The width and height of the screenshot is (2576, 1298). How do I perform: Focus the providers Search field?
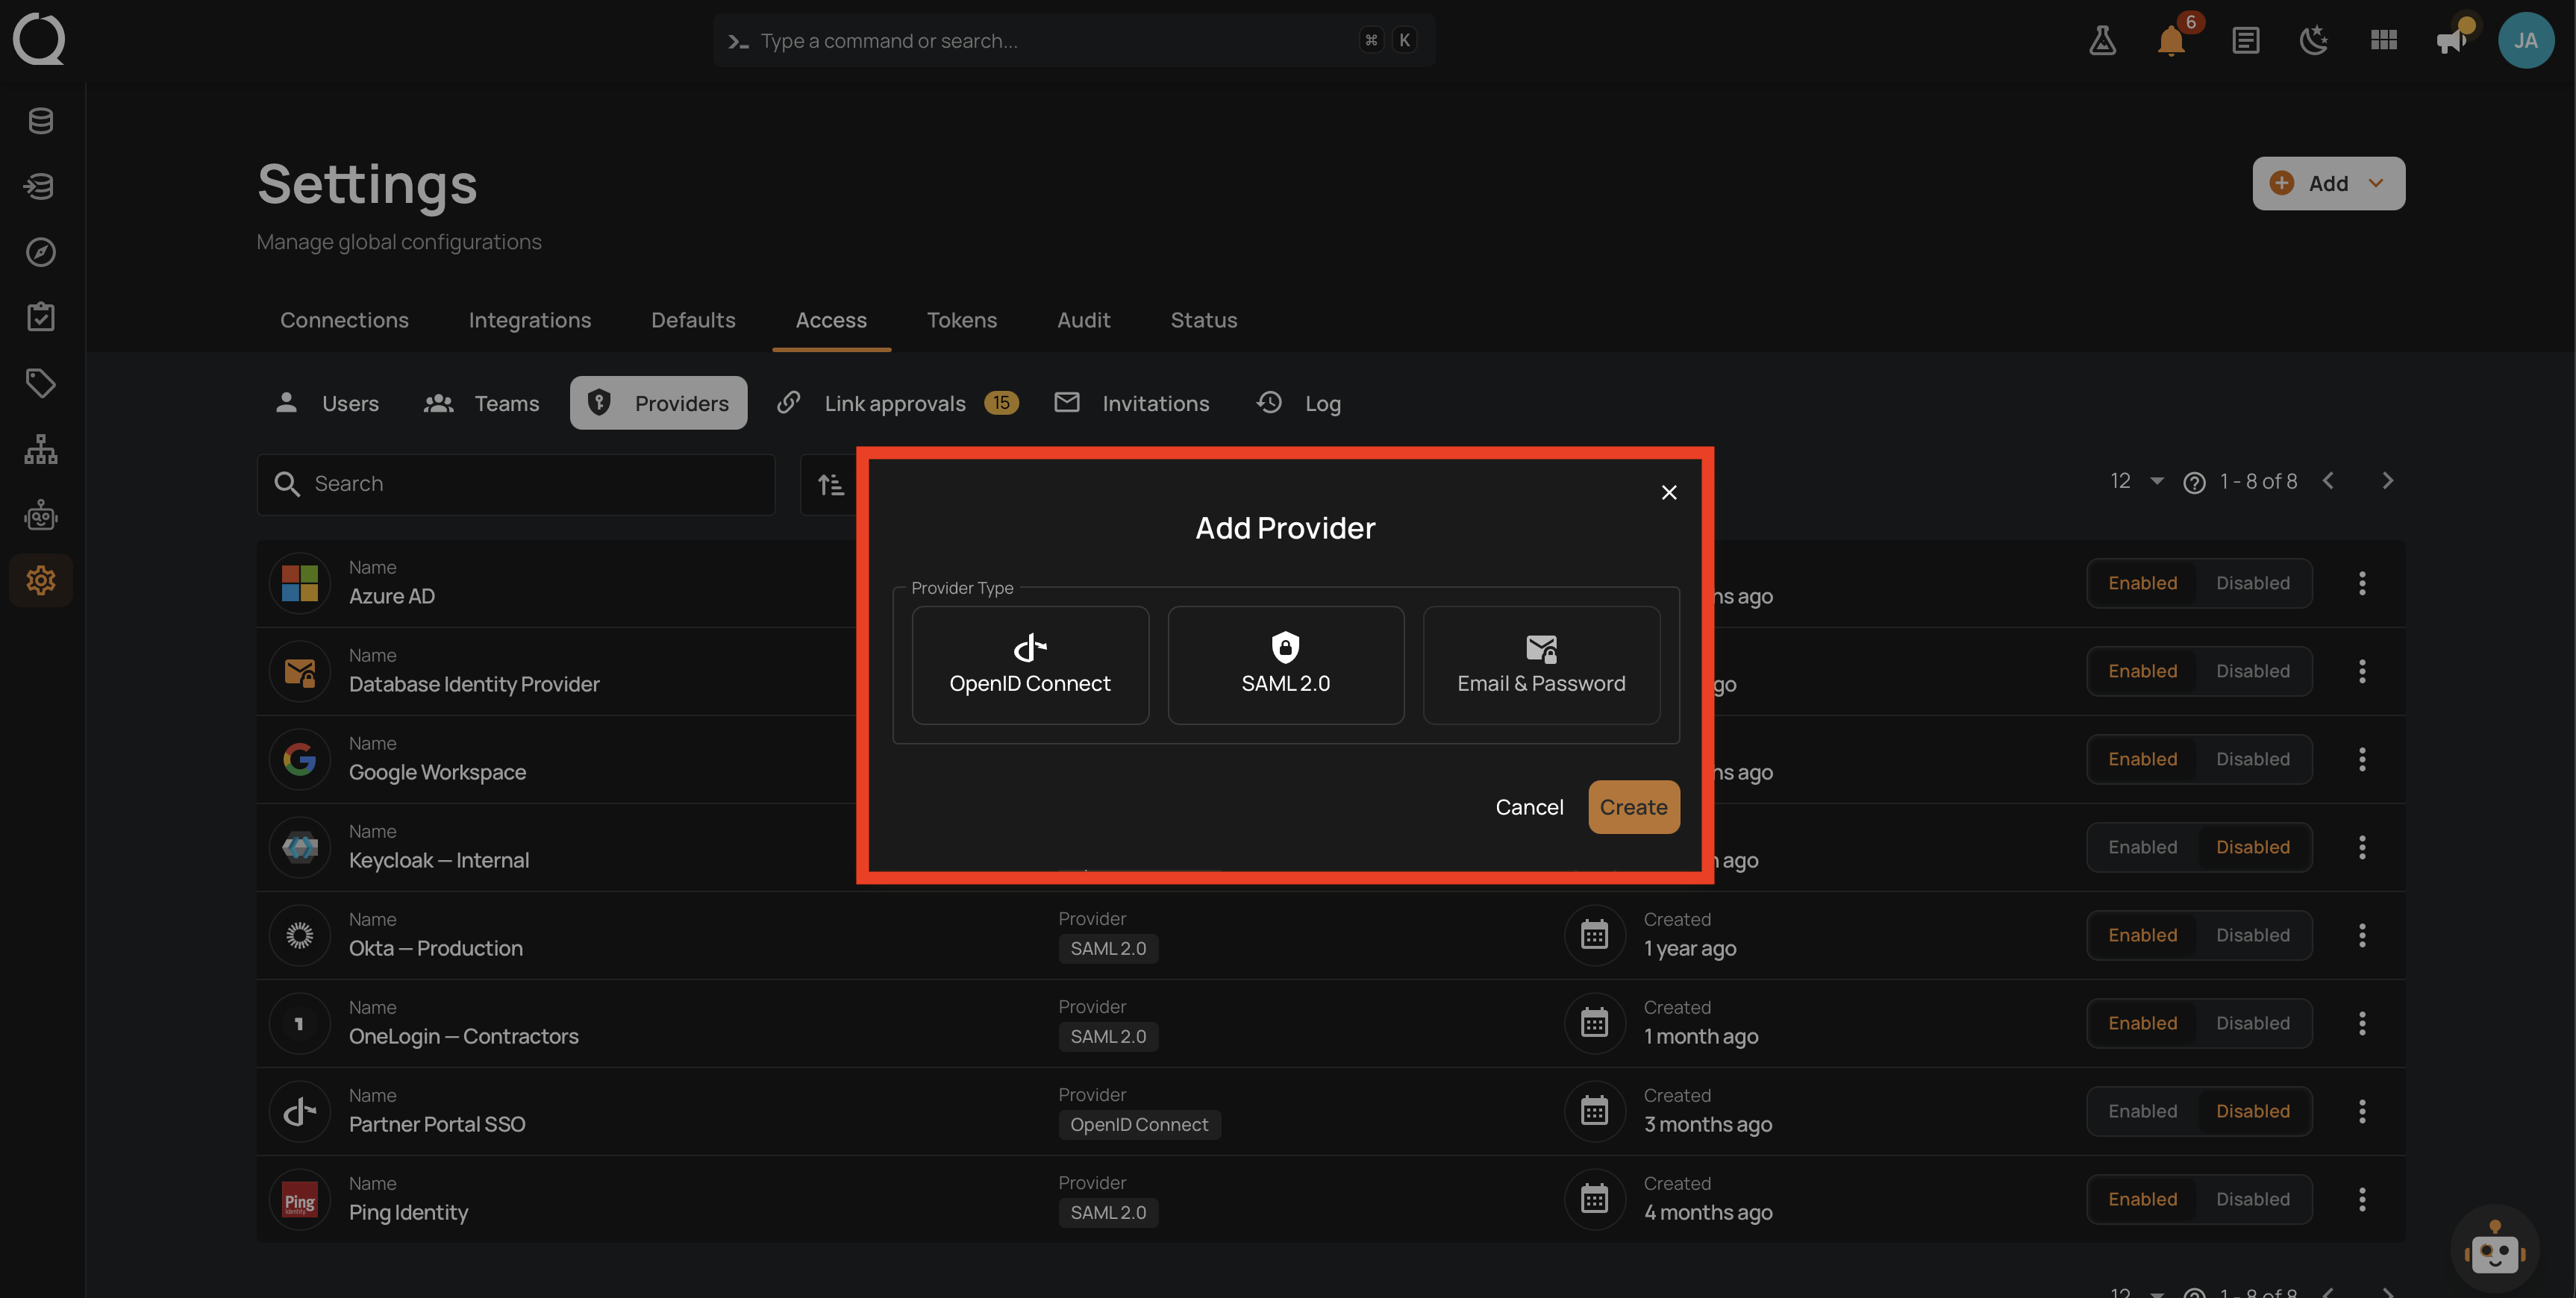(x=516, y=485)
